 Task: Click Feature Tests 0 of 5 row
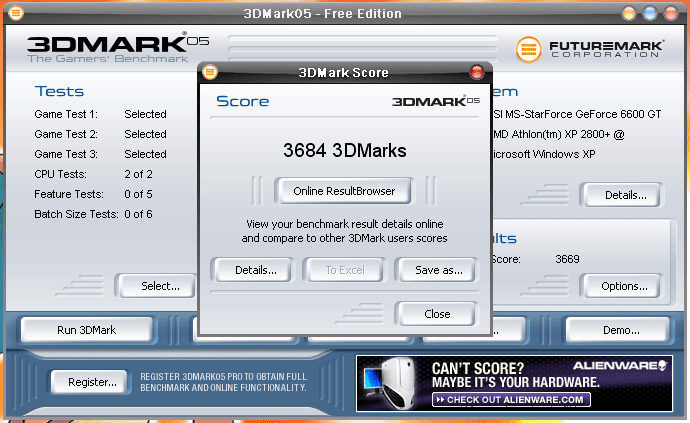pyautogui.click(x=93, y=194)
